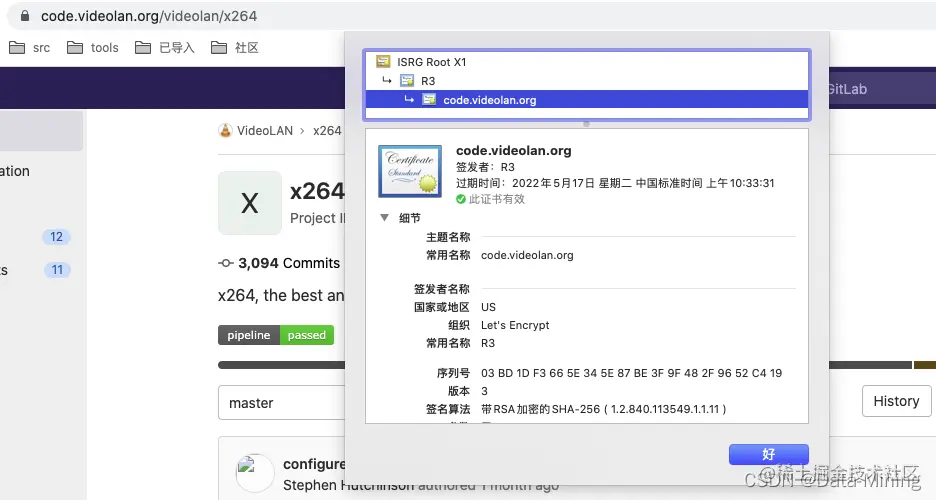Click the commit author avatar thumbnail
936x500 pixels.
[x=255, y=473]
